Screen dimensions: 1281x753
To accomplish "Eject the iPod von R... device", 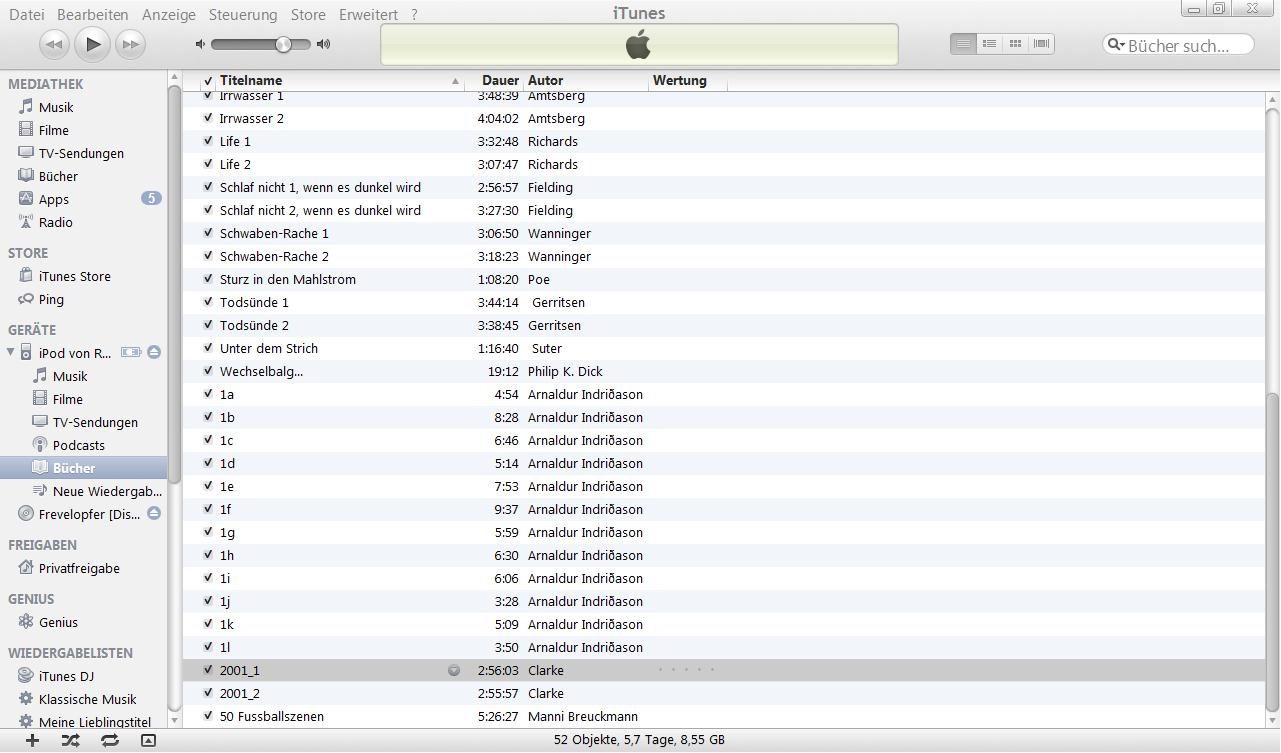I will (x=154, y=353).
